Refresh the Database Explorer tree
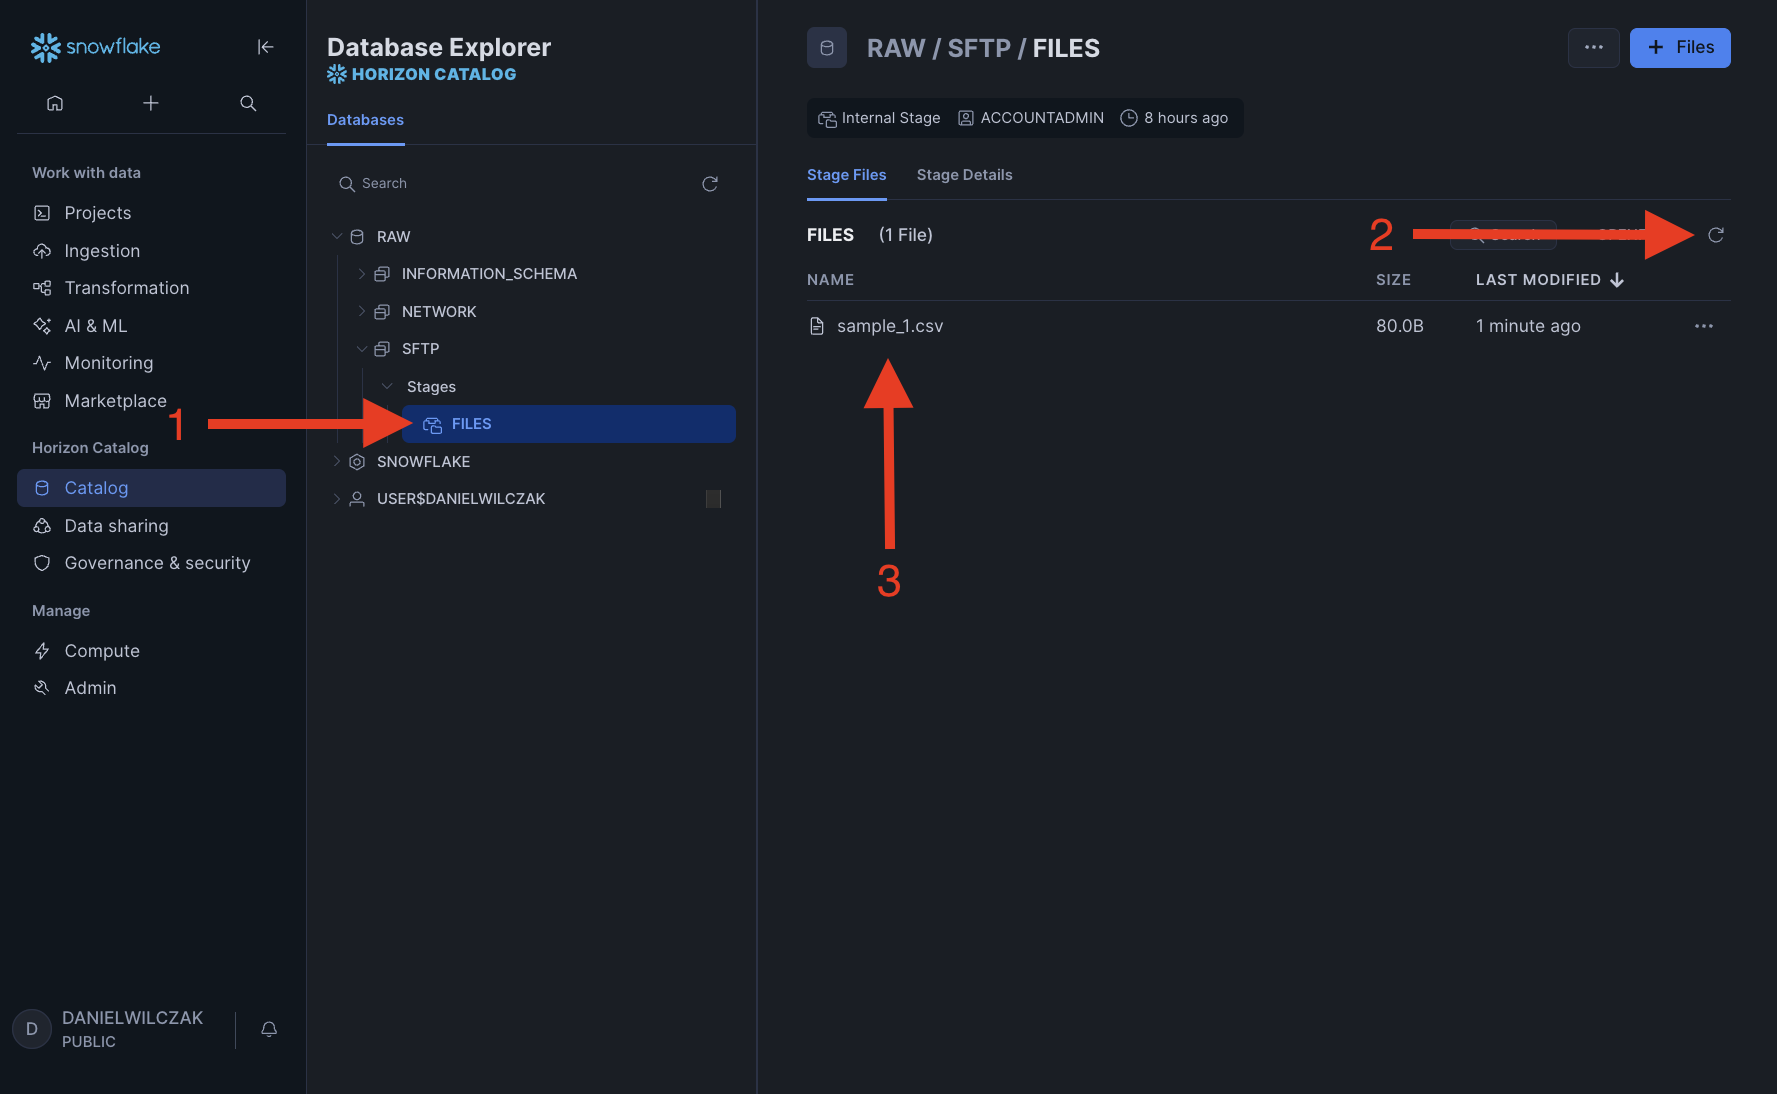 coord(710,184)
